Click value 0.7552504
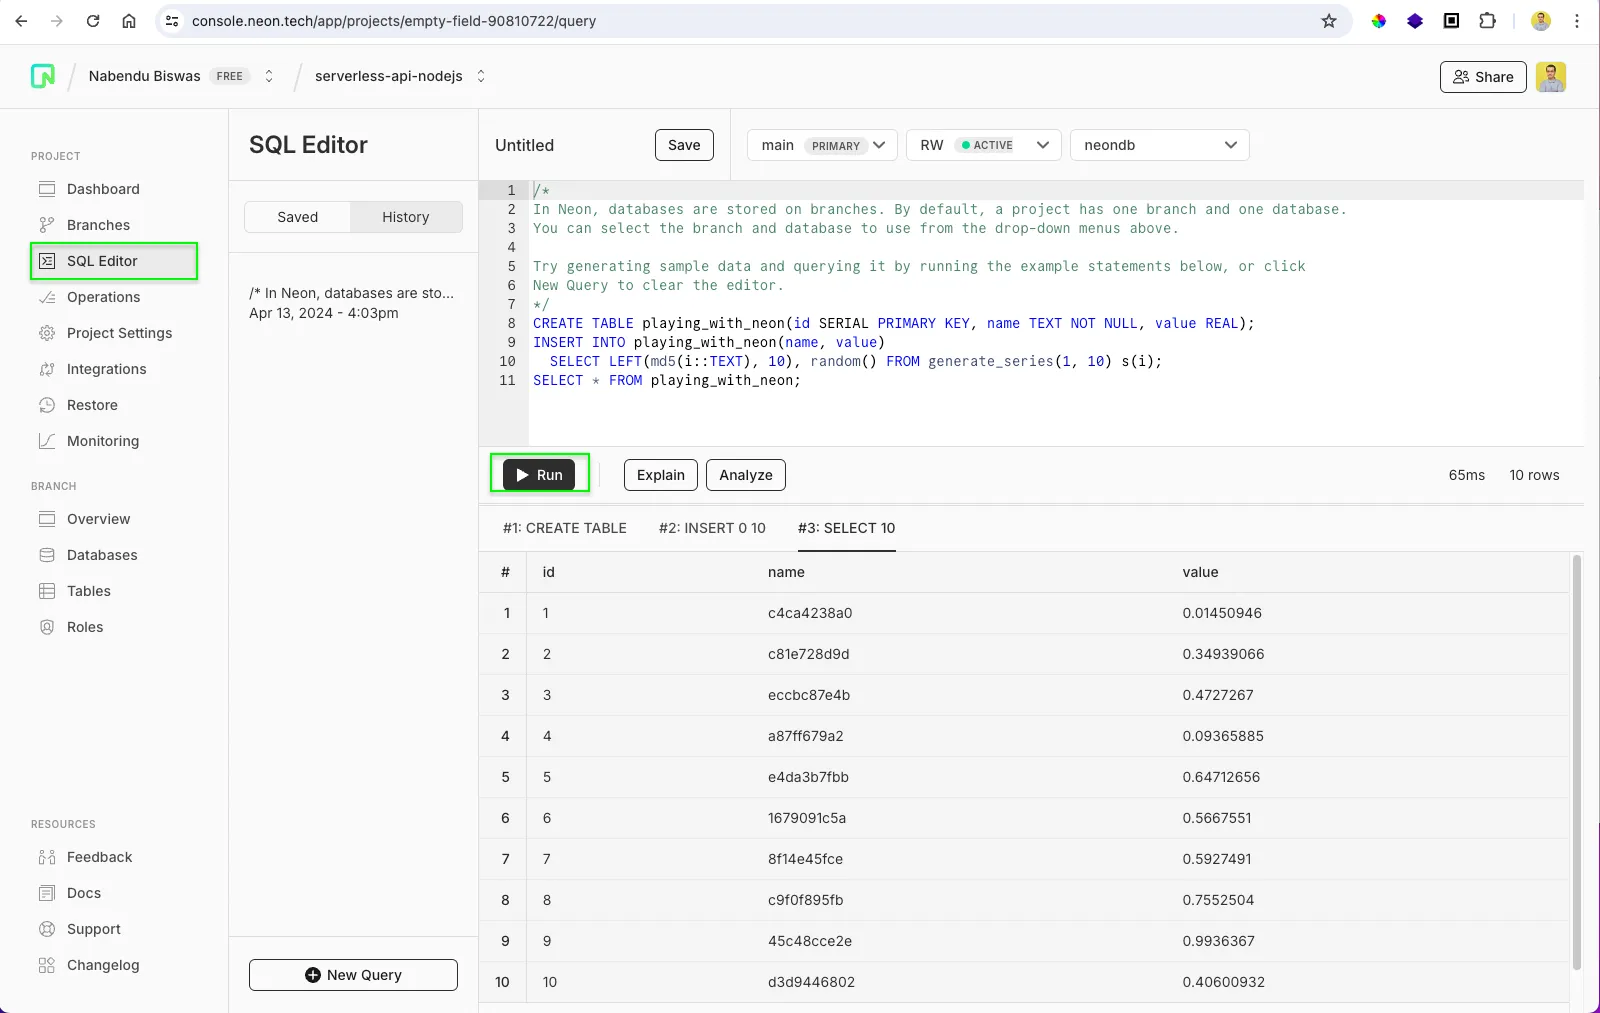 coord(1218,900)
